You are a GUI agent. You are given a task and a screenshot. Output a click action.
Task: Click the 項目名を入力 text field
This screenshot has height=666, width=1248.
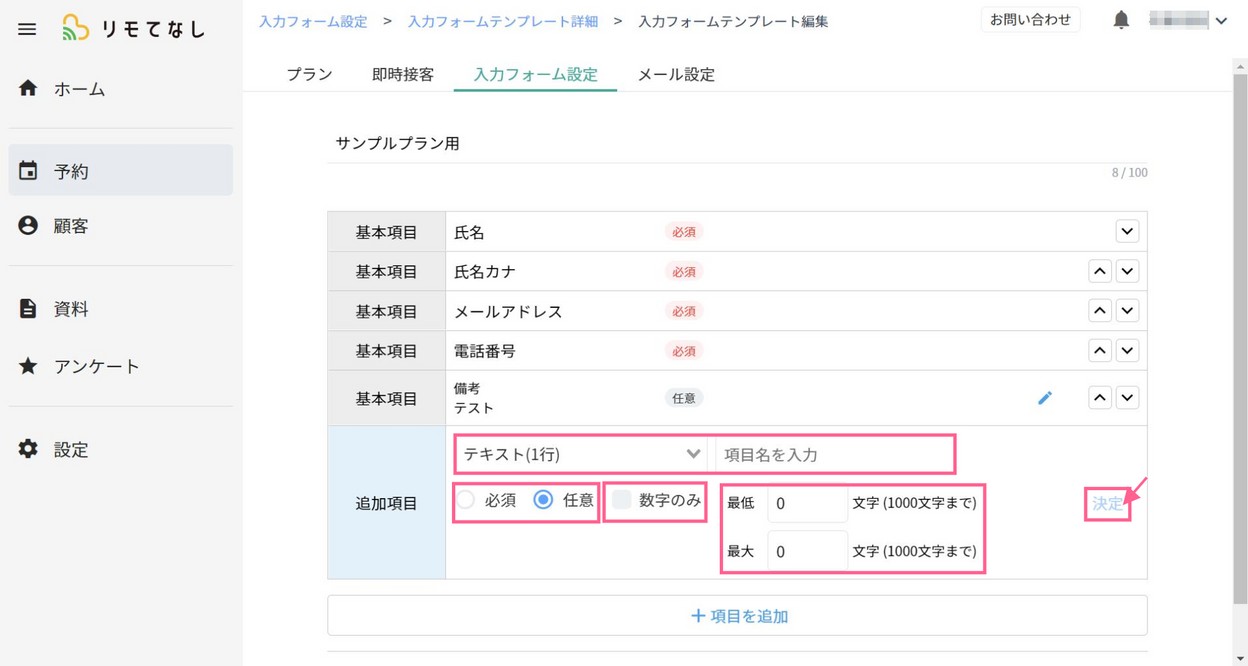coord(833,454)
